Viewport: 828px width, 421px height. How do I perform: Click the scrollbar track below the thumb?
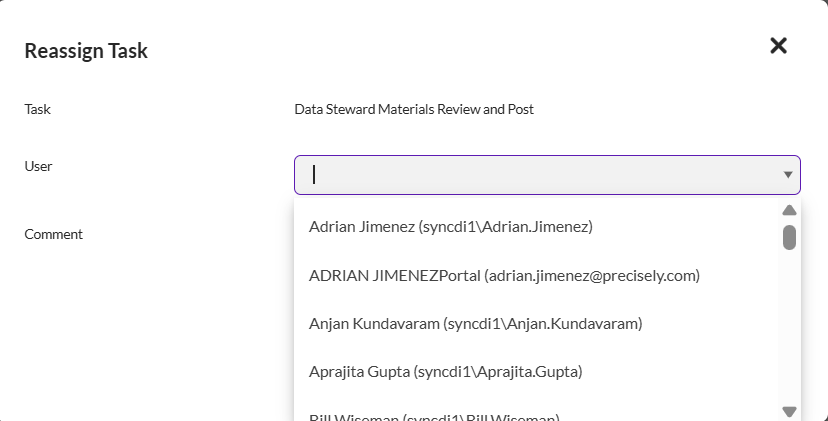[x=789, y=330]
